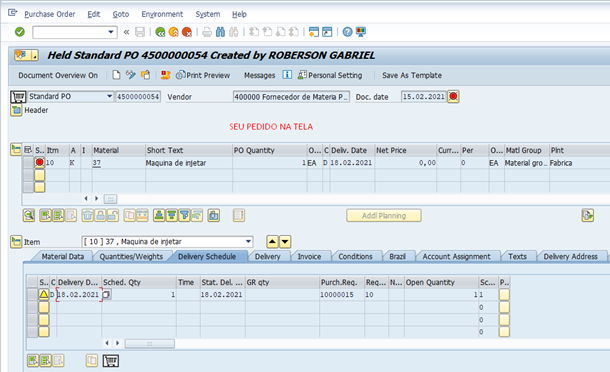610x372 pixels.
Task: Click Save As Template
Action: 412,75
